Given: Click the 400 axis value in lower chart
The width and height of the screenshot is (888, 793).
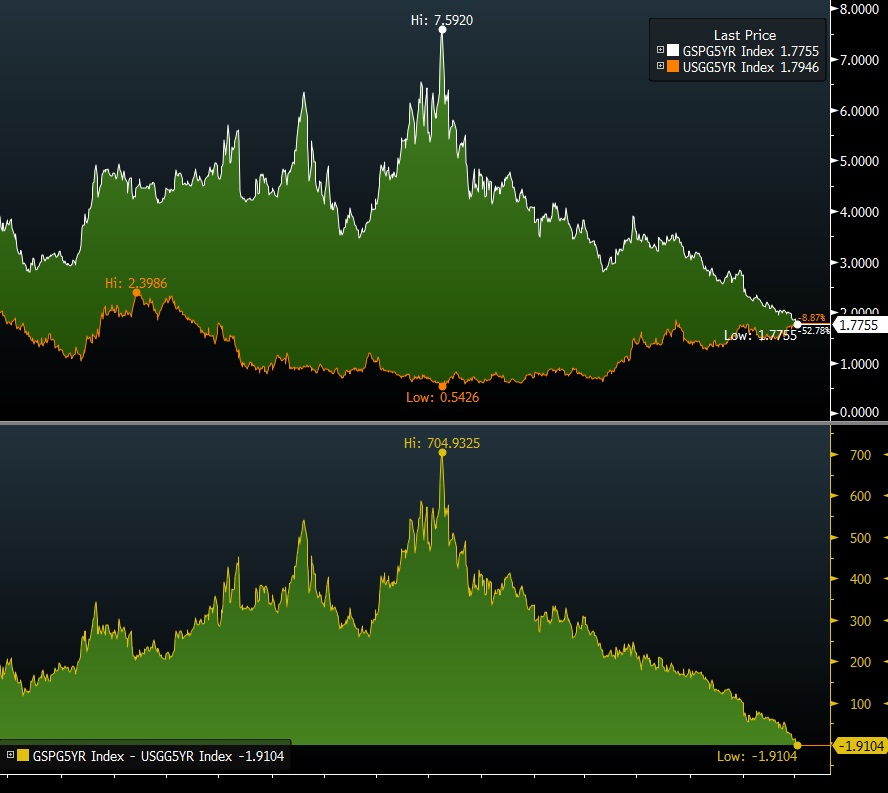Looking at the screenshot, I should tap(860, 579).
